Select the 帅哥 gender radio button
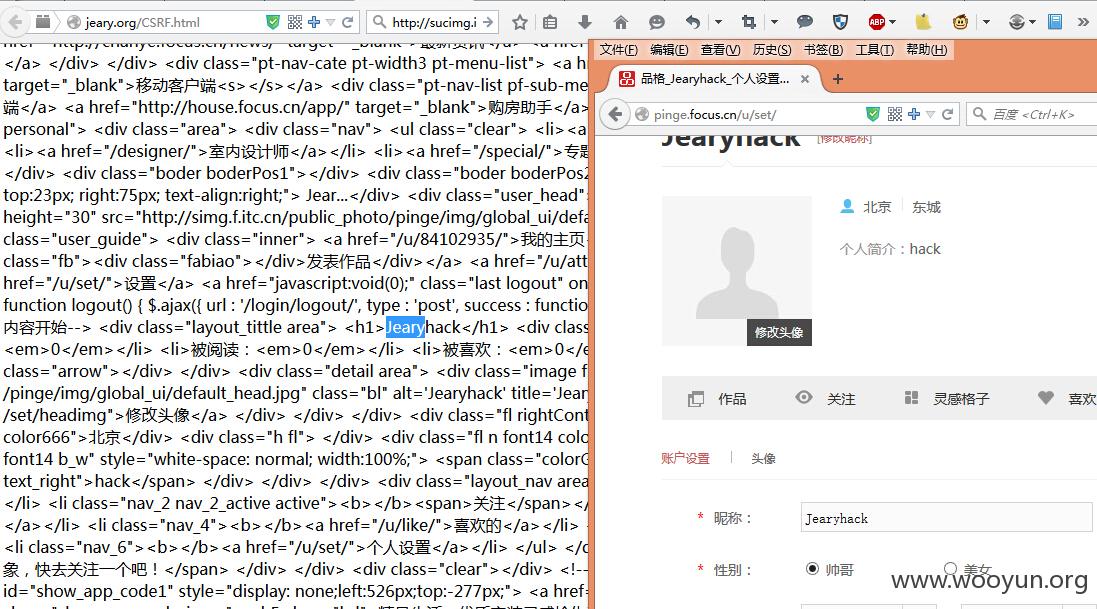Screen dimensions: 1097x609 [x=812, y=568]
